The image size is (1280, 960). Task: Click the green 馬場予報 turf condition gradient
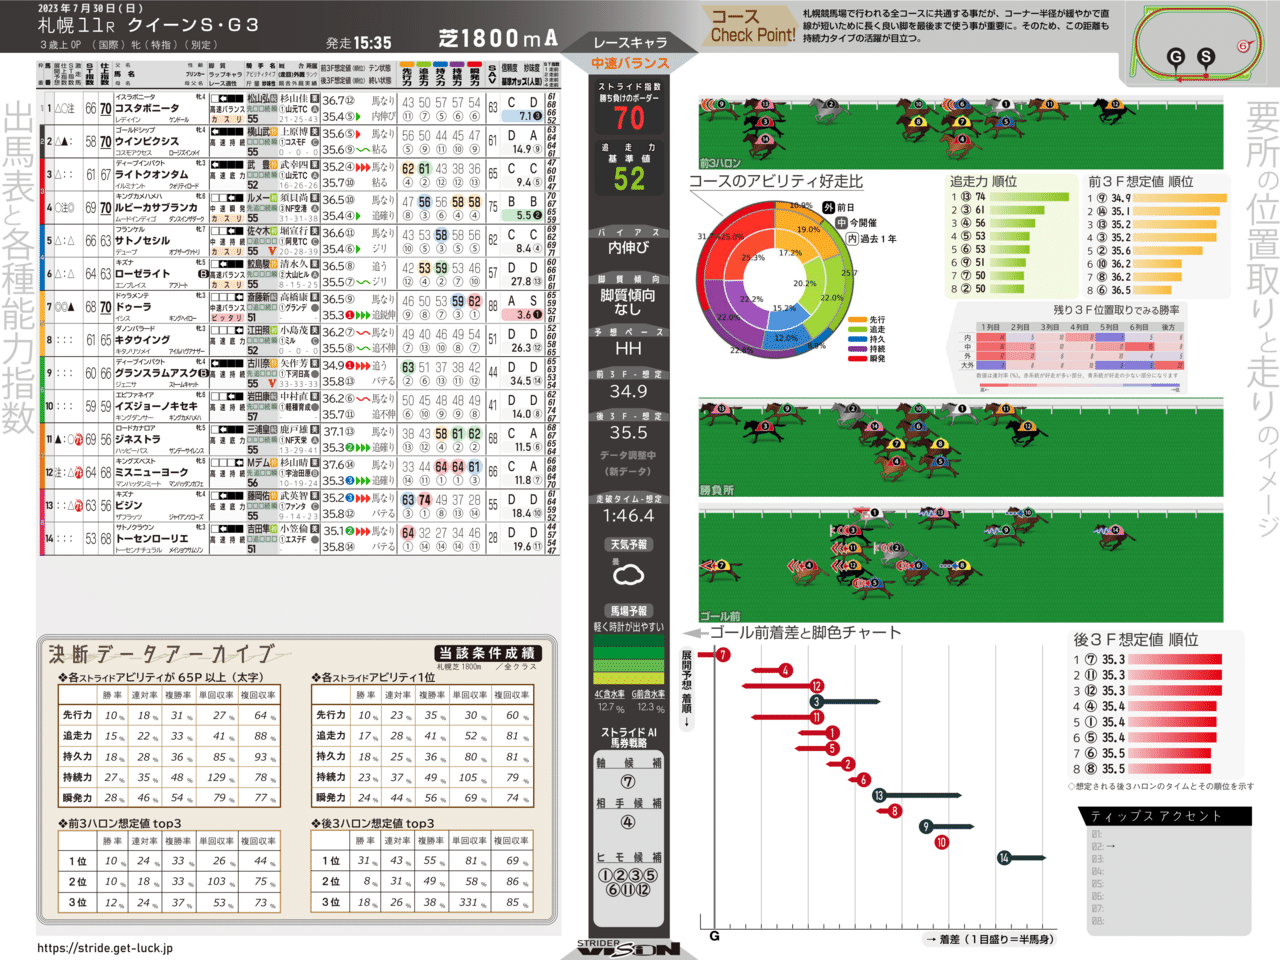[628, 659]
